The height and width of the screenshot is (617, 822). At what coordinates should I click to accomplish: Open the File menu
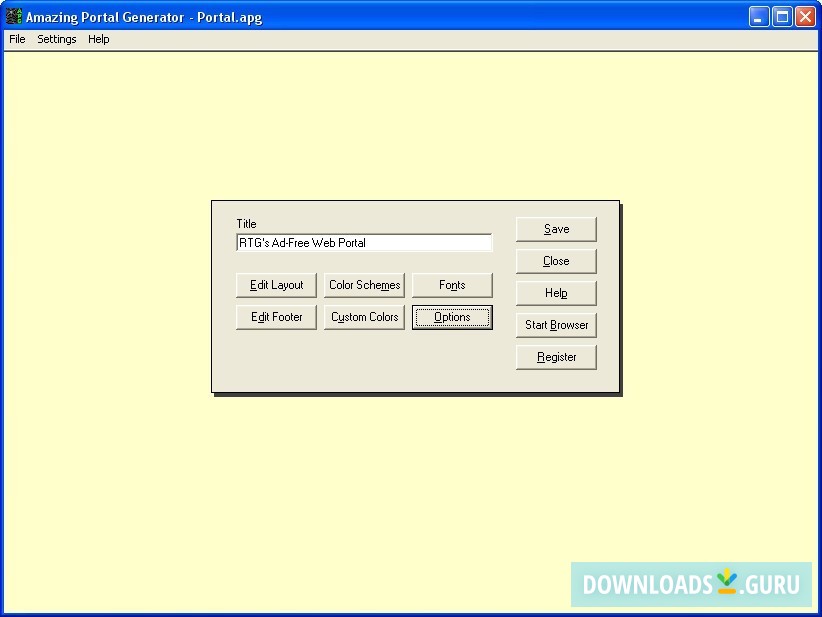tap(16, 39)
